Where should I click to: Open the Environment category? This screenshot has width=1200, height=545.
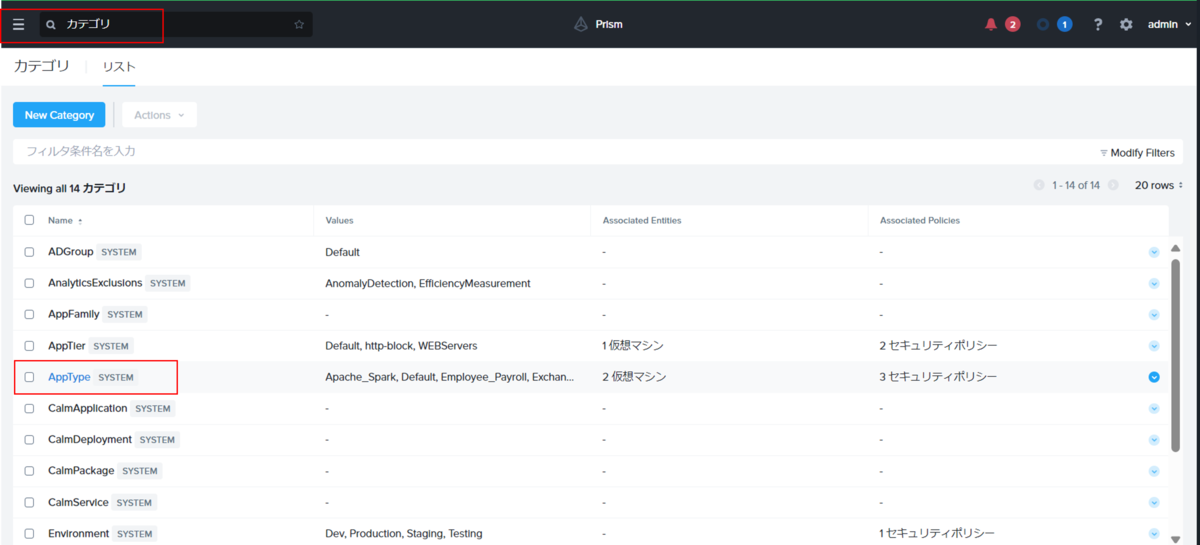click(79, 533)
